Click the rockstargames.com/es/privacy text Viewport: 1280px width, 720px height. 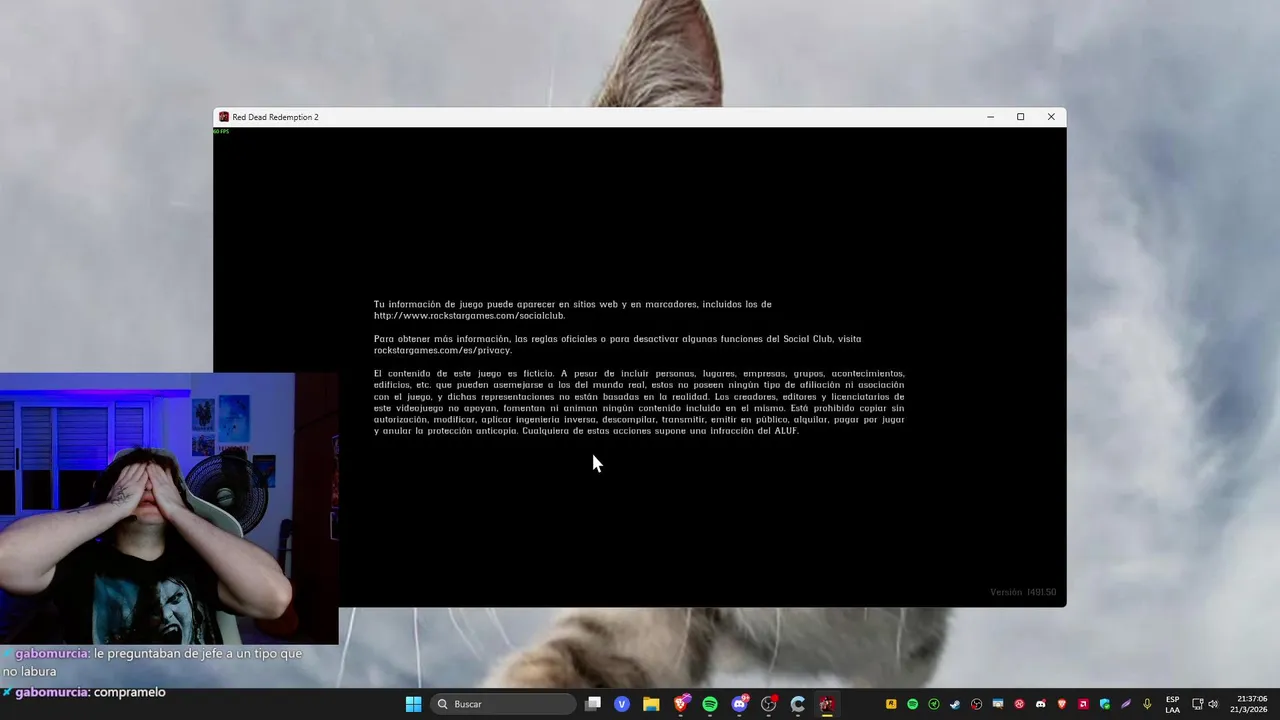click(x=443, y=350)
